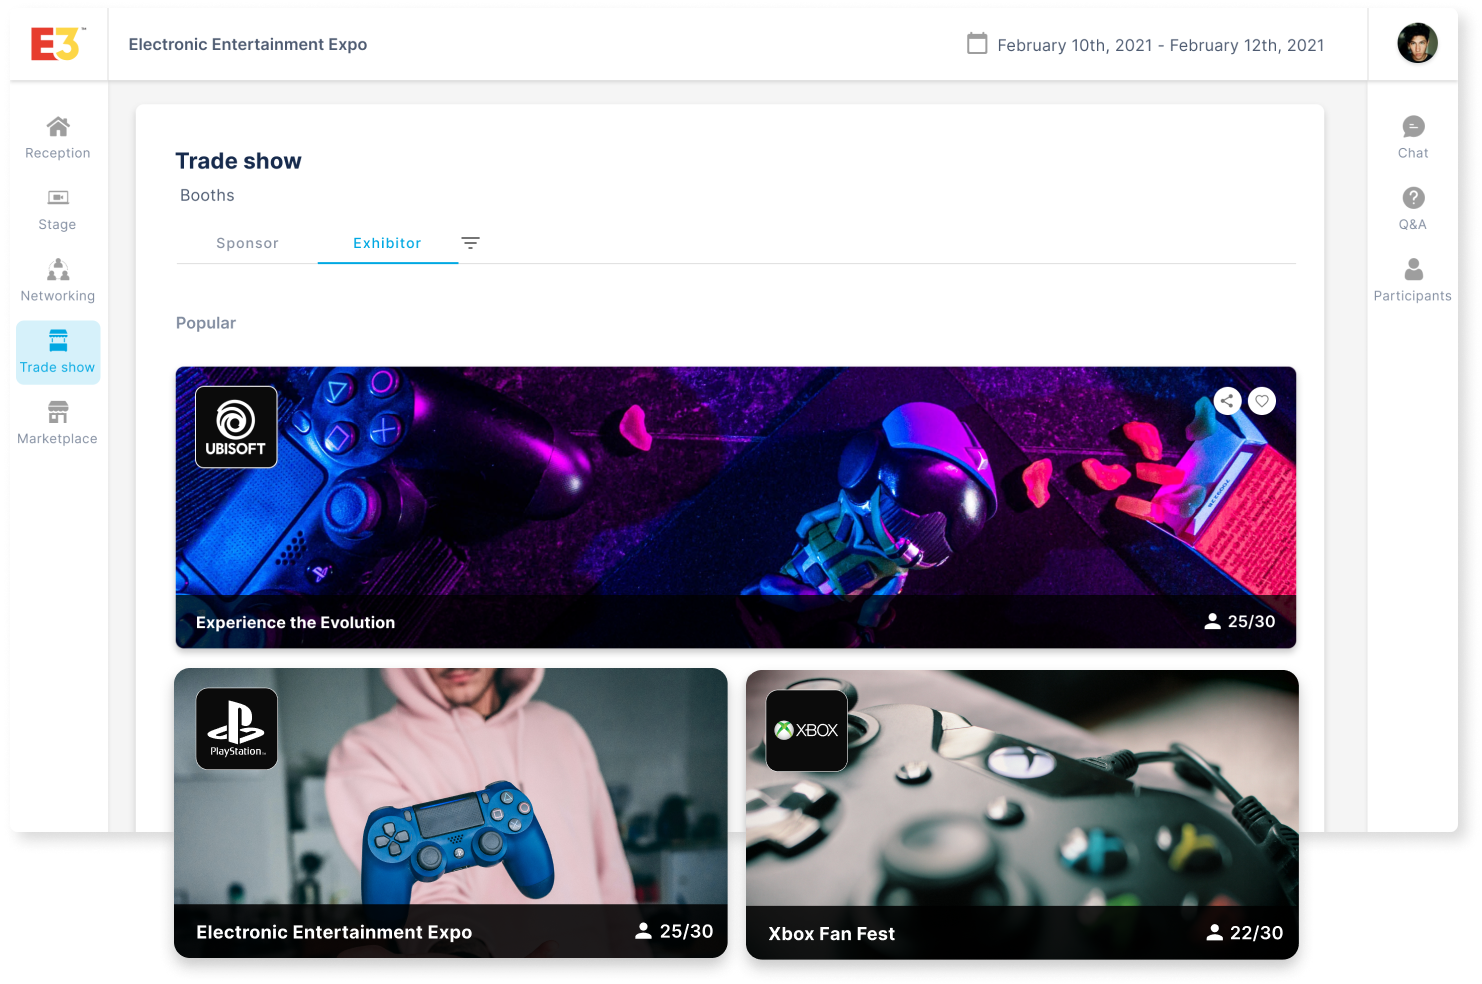The image size is (1482, 984).
Task: Click the Electronic Entertainment Expo booth caption
Action: point(334,932)
